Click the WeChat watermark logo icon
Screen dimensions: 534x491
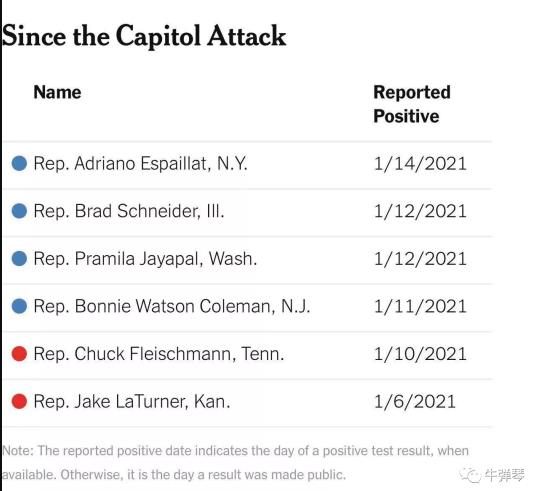click(x=470, y=475)
